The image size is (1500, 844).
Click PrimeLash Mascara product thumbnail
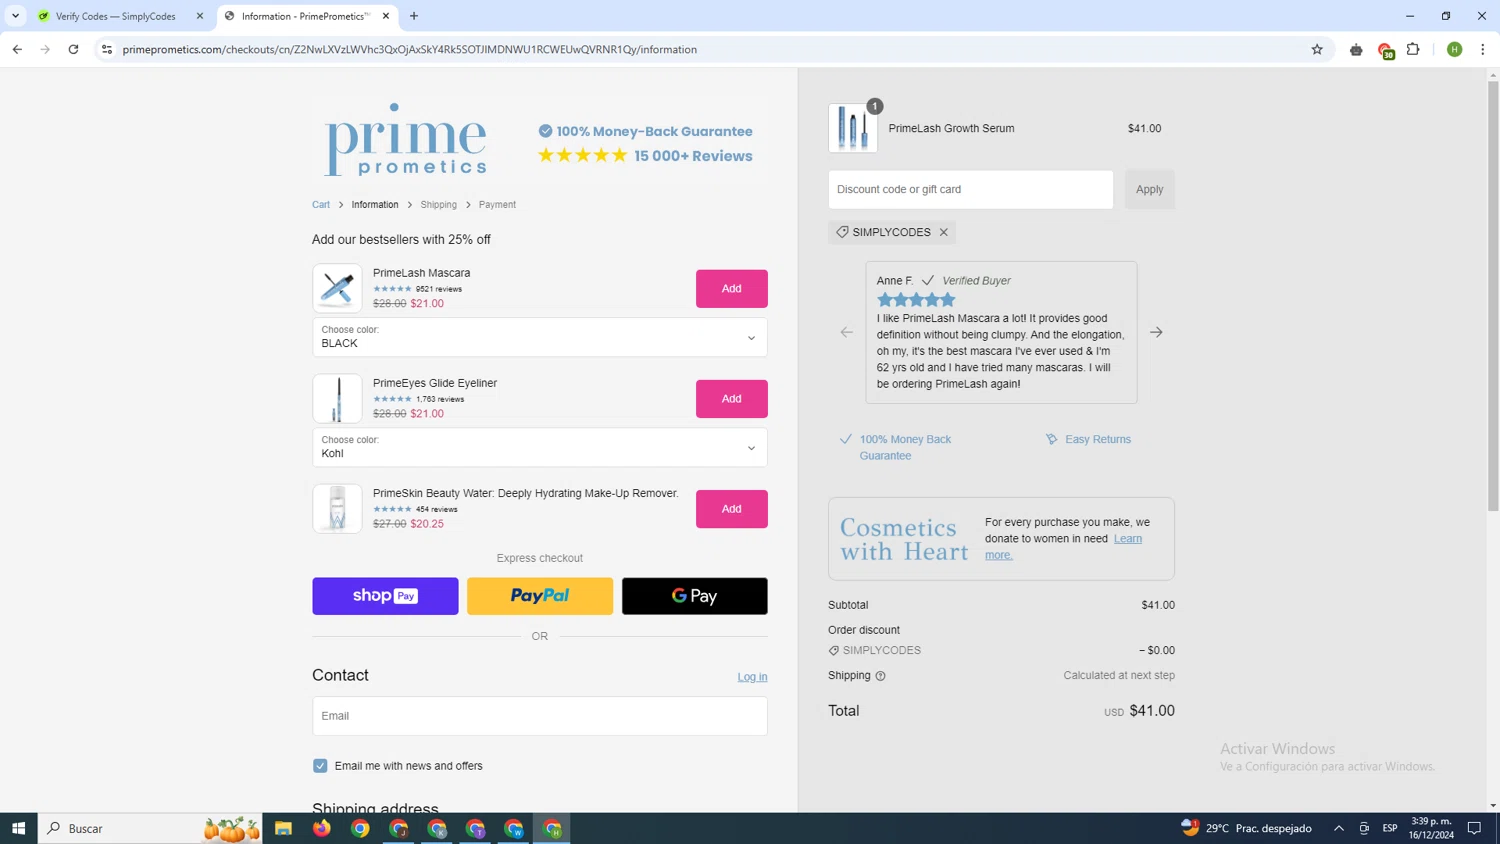click(x=337, y=288)
